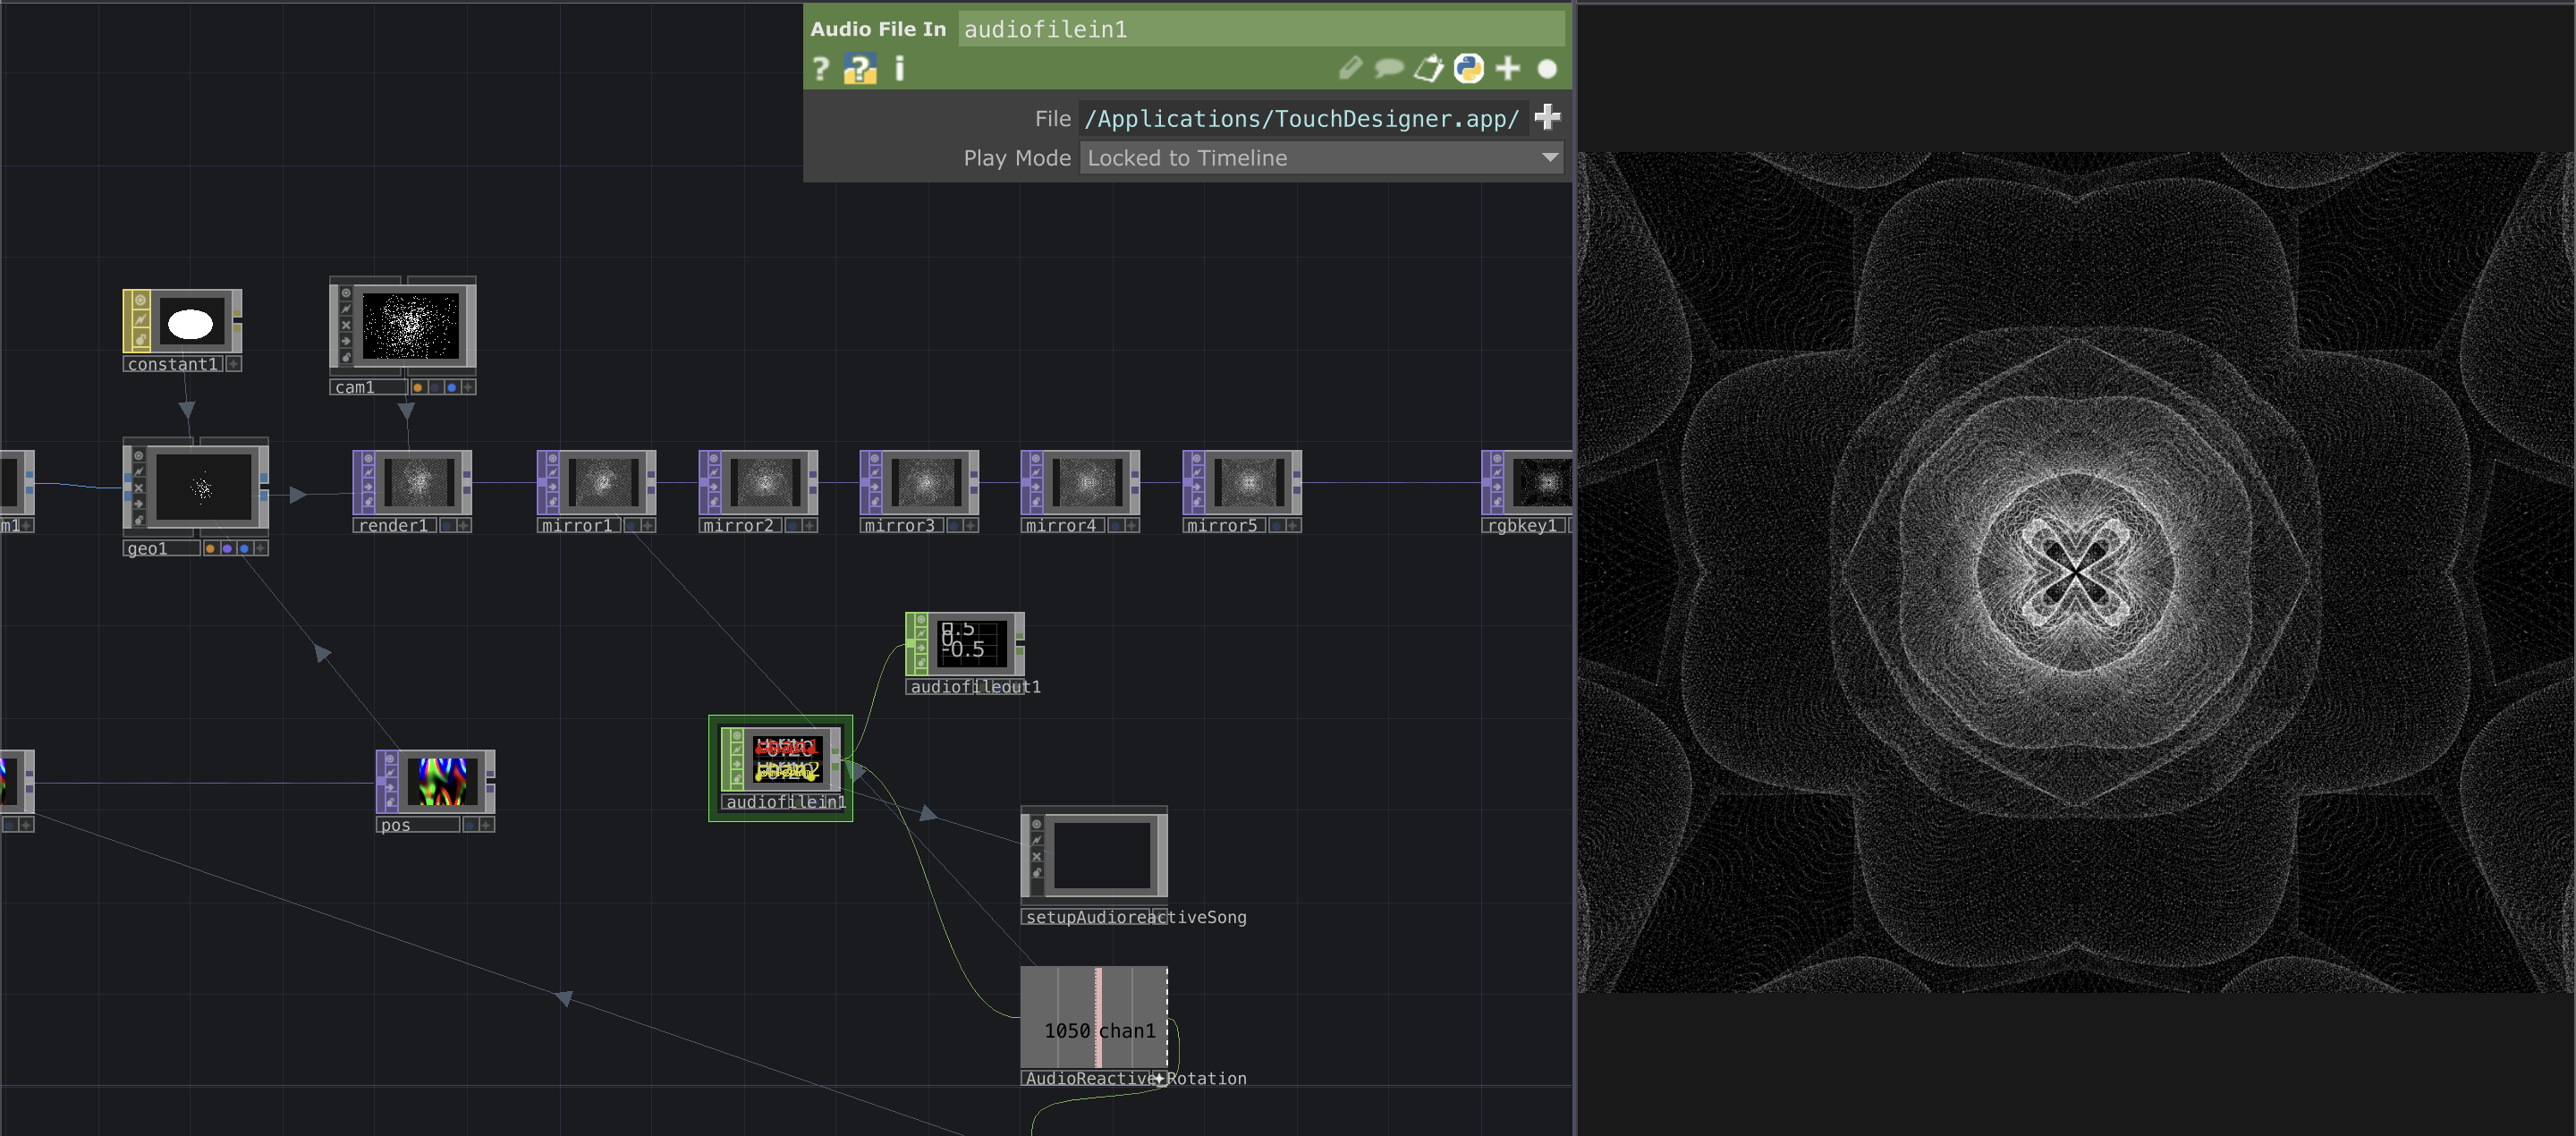Select the pos node thumbnail
Screen dimensions: 2576x1136
[x=442, y=781]
